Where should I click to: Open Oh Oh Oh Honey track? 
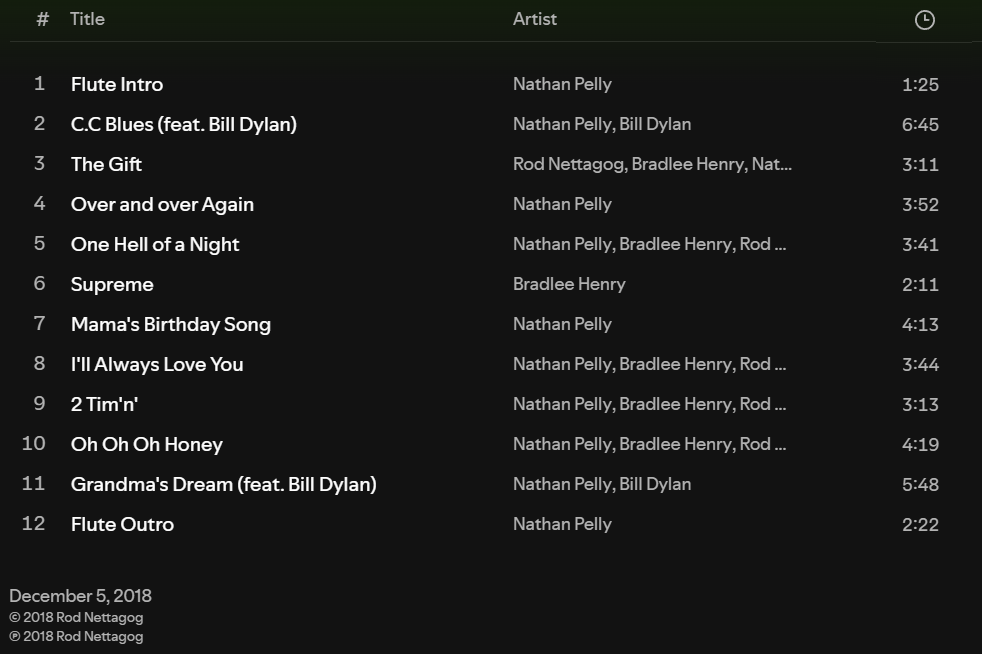tap(146, 445)
